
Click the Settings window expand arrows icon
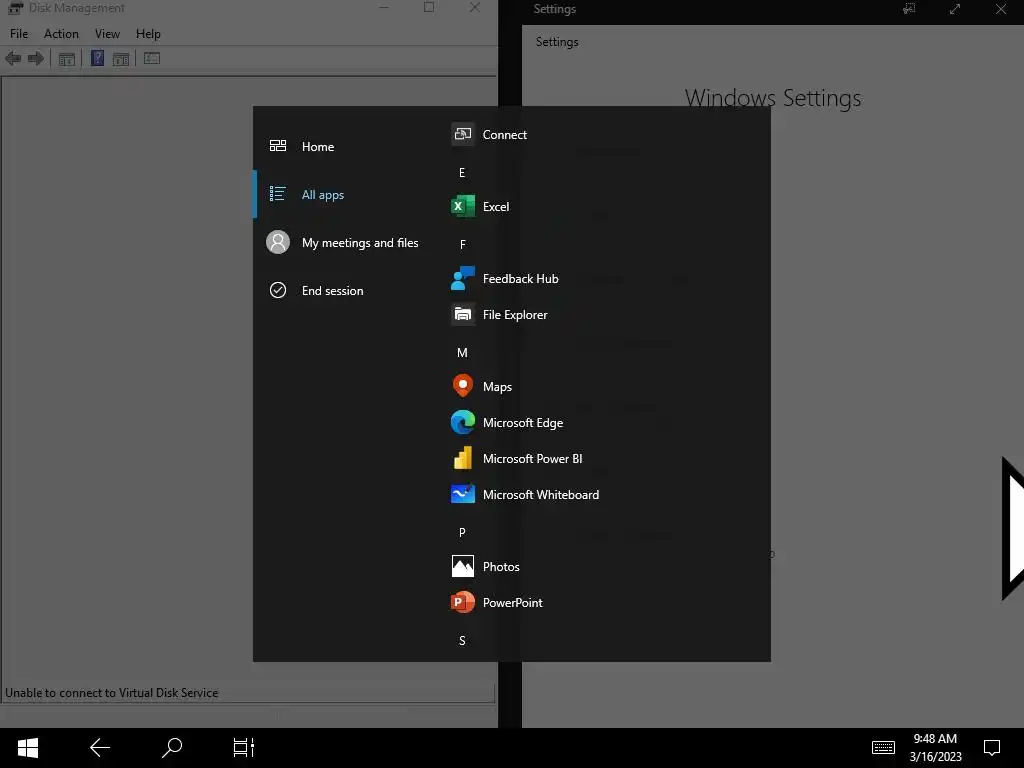coord(955,9)
